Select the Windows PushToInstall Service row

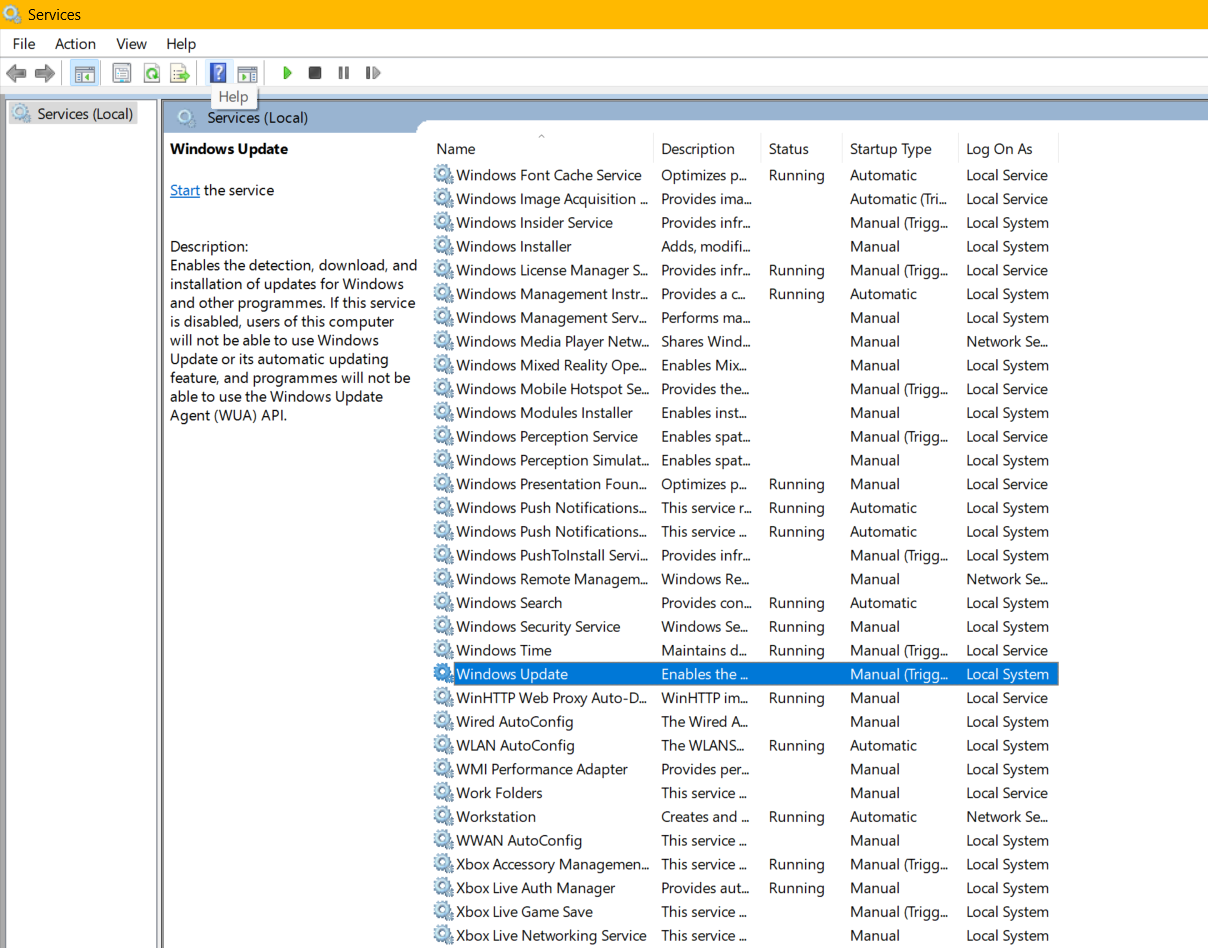(x=745, y=555)
